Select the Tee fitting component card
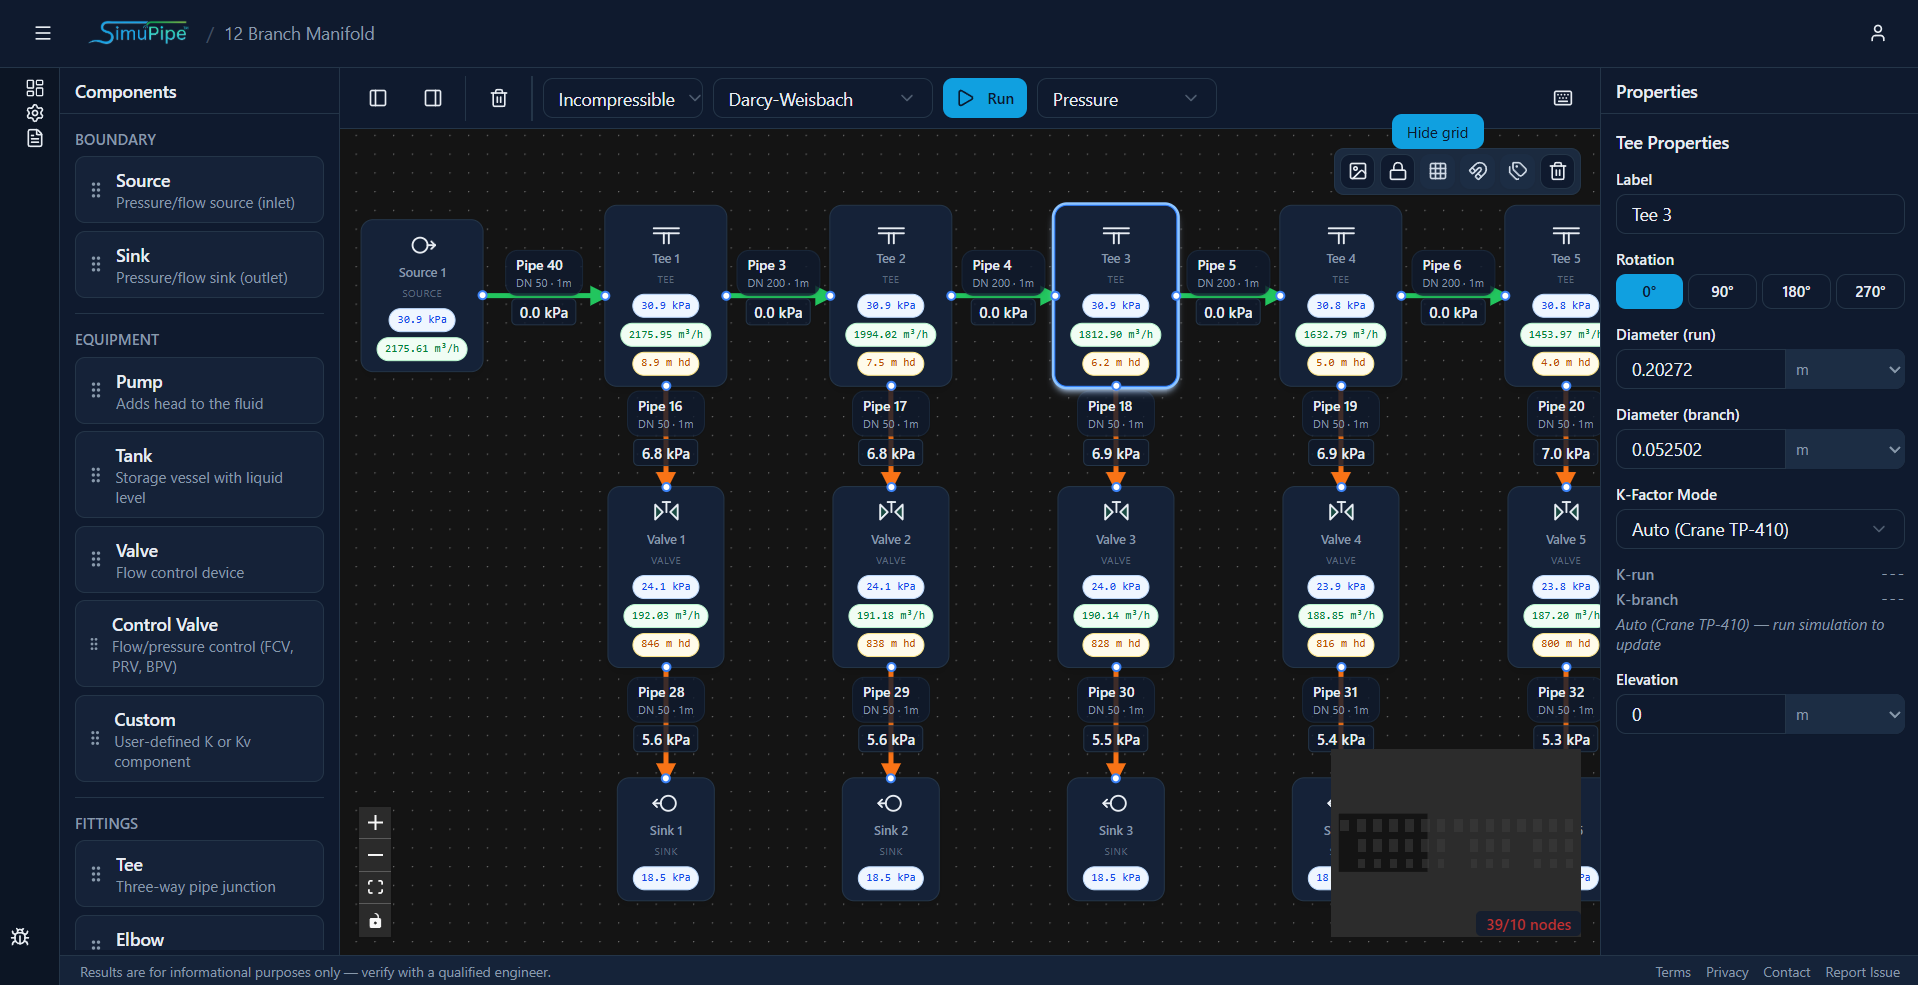 pyautogui.click(x=199, y=874)
